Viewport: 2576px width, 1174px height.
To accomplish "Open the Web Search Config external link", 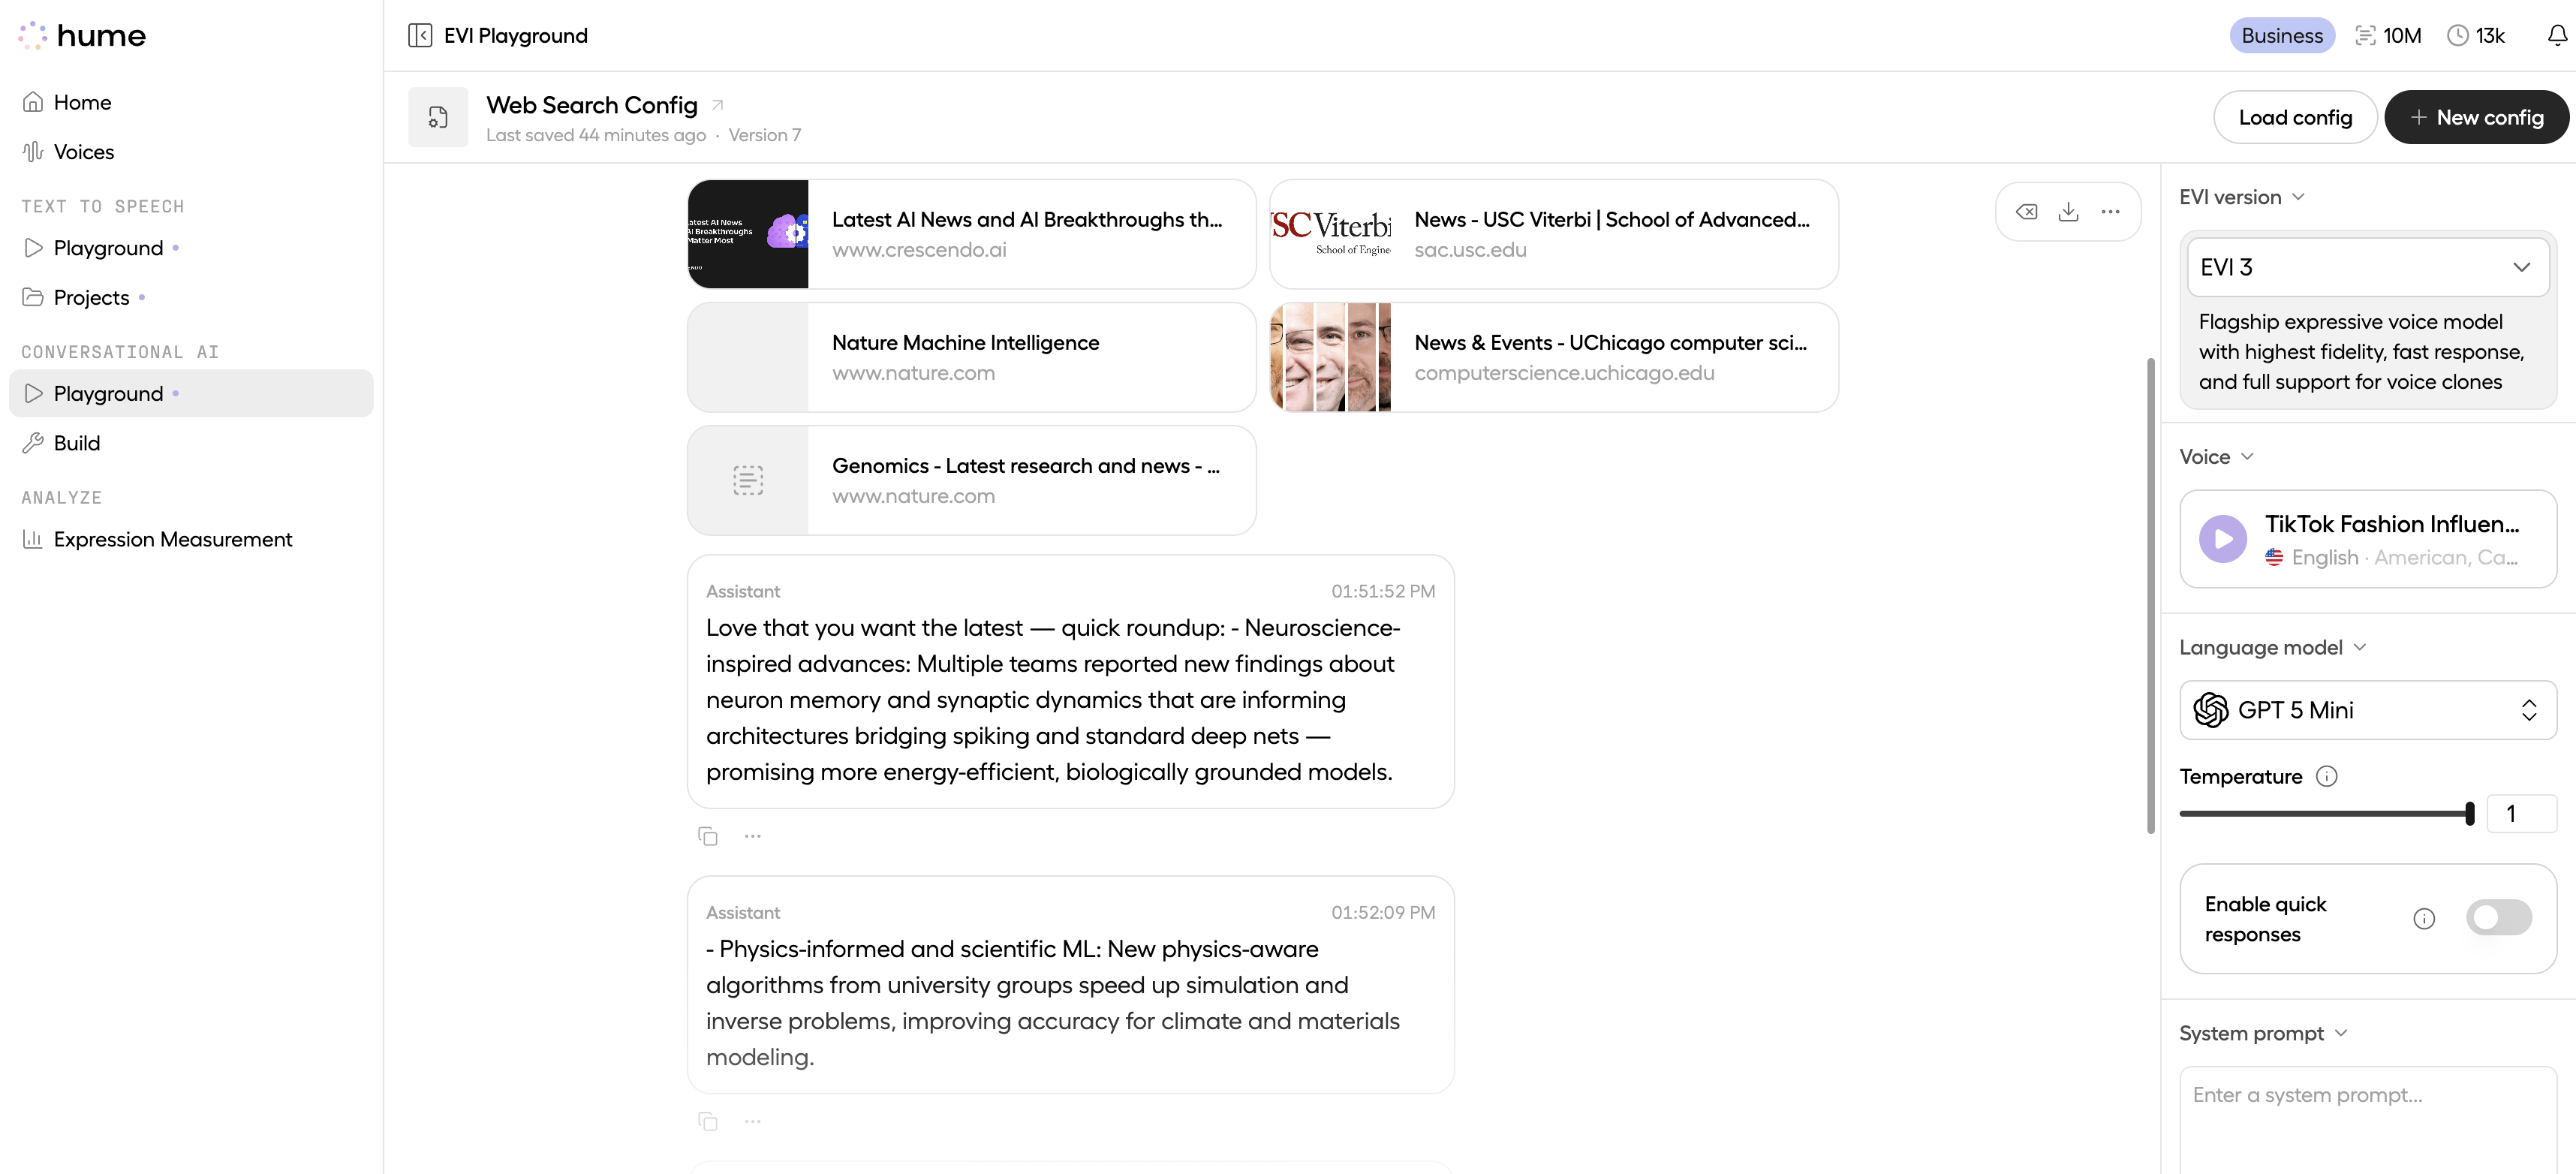I will click(x=717, y=103).
